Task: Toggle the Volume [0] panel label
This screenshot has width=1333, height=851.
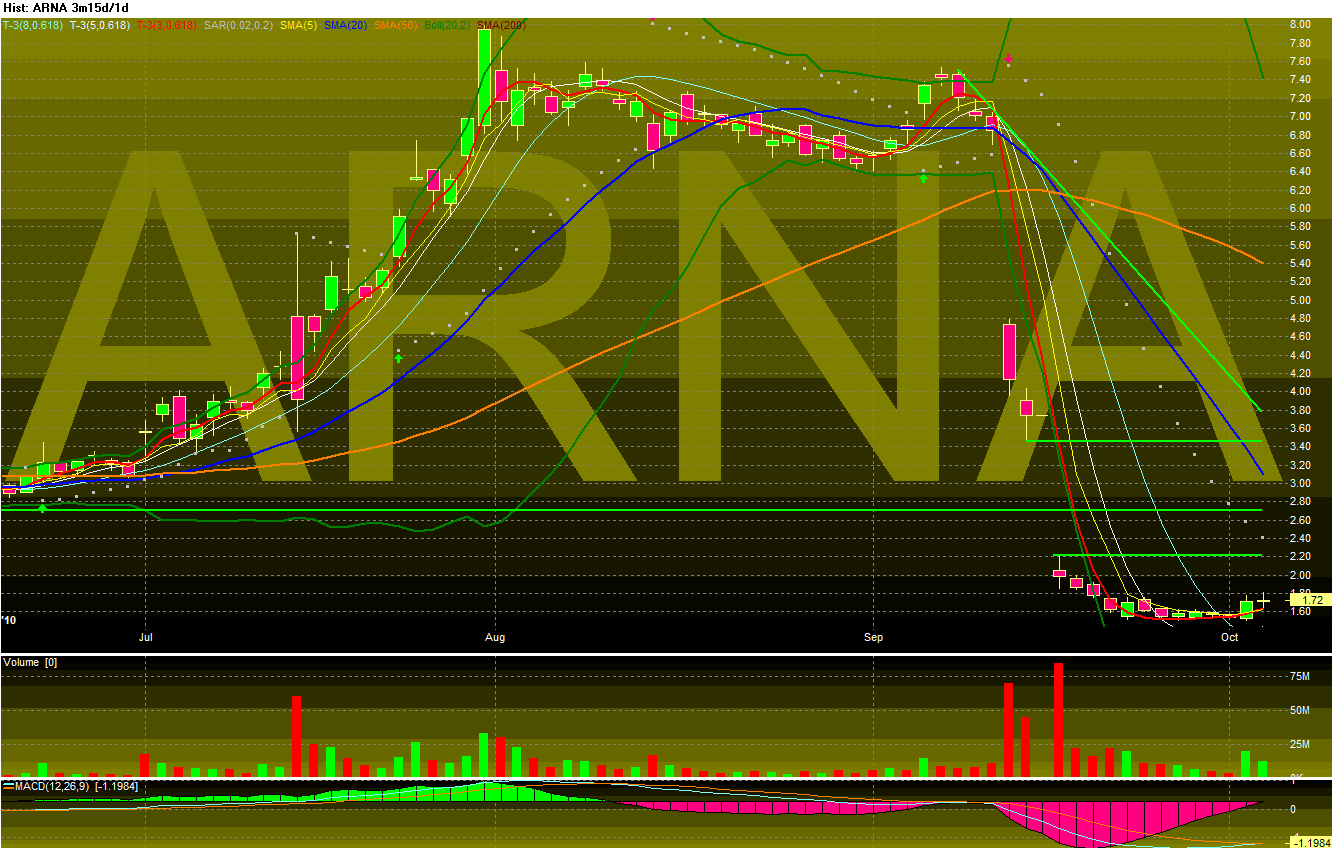Action: 33,661
